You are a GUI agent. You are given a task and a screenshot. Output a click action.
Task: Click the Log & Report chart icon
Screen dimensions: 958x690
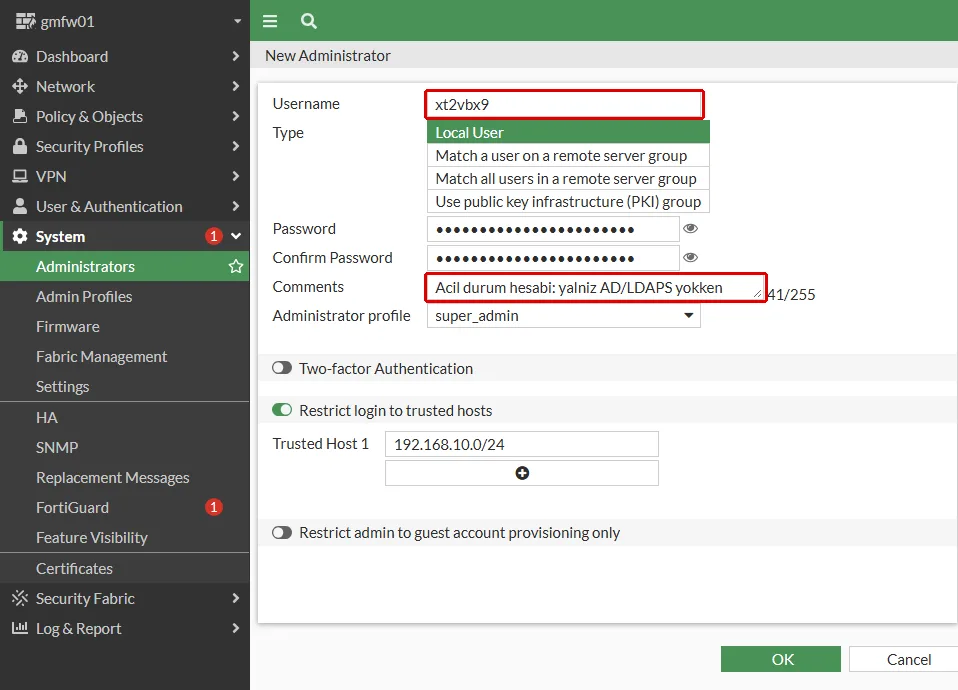20,628
